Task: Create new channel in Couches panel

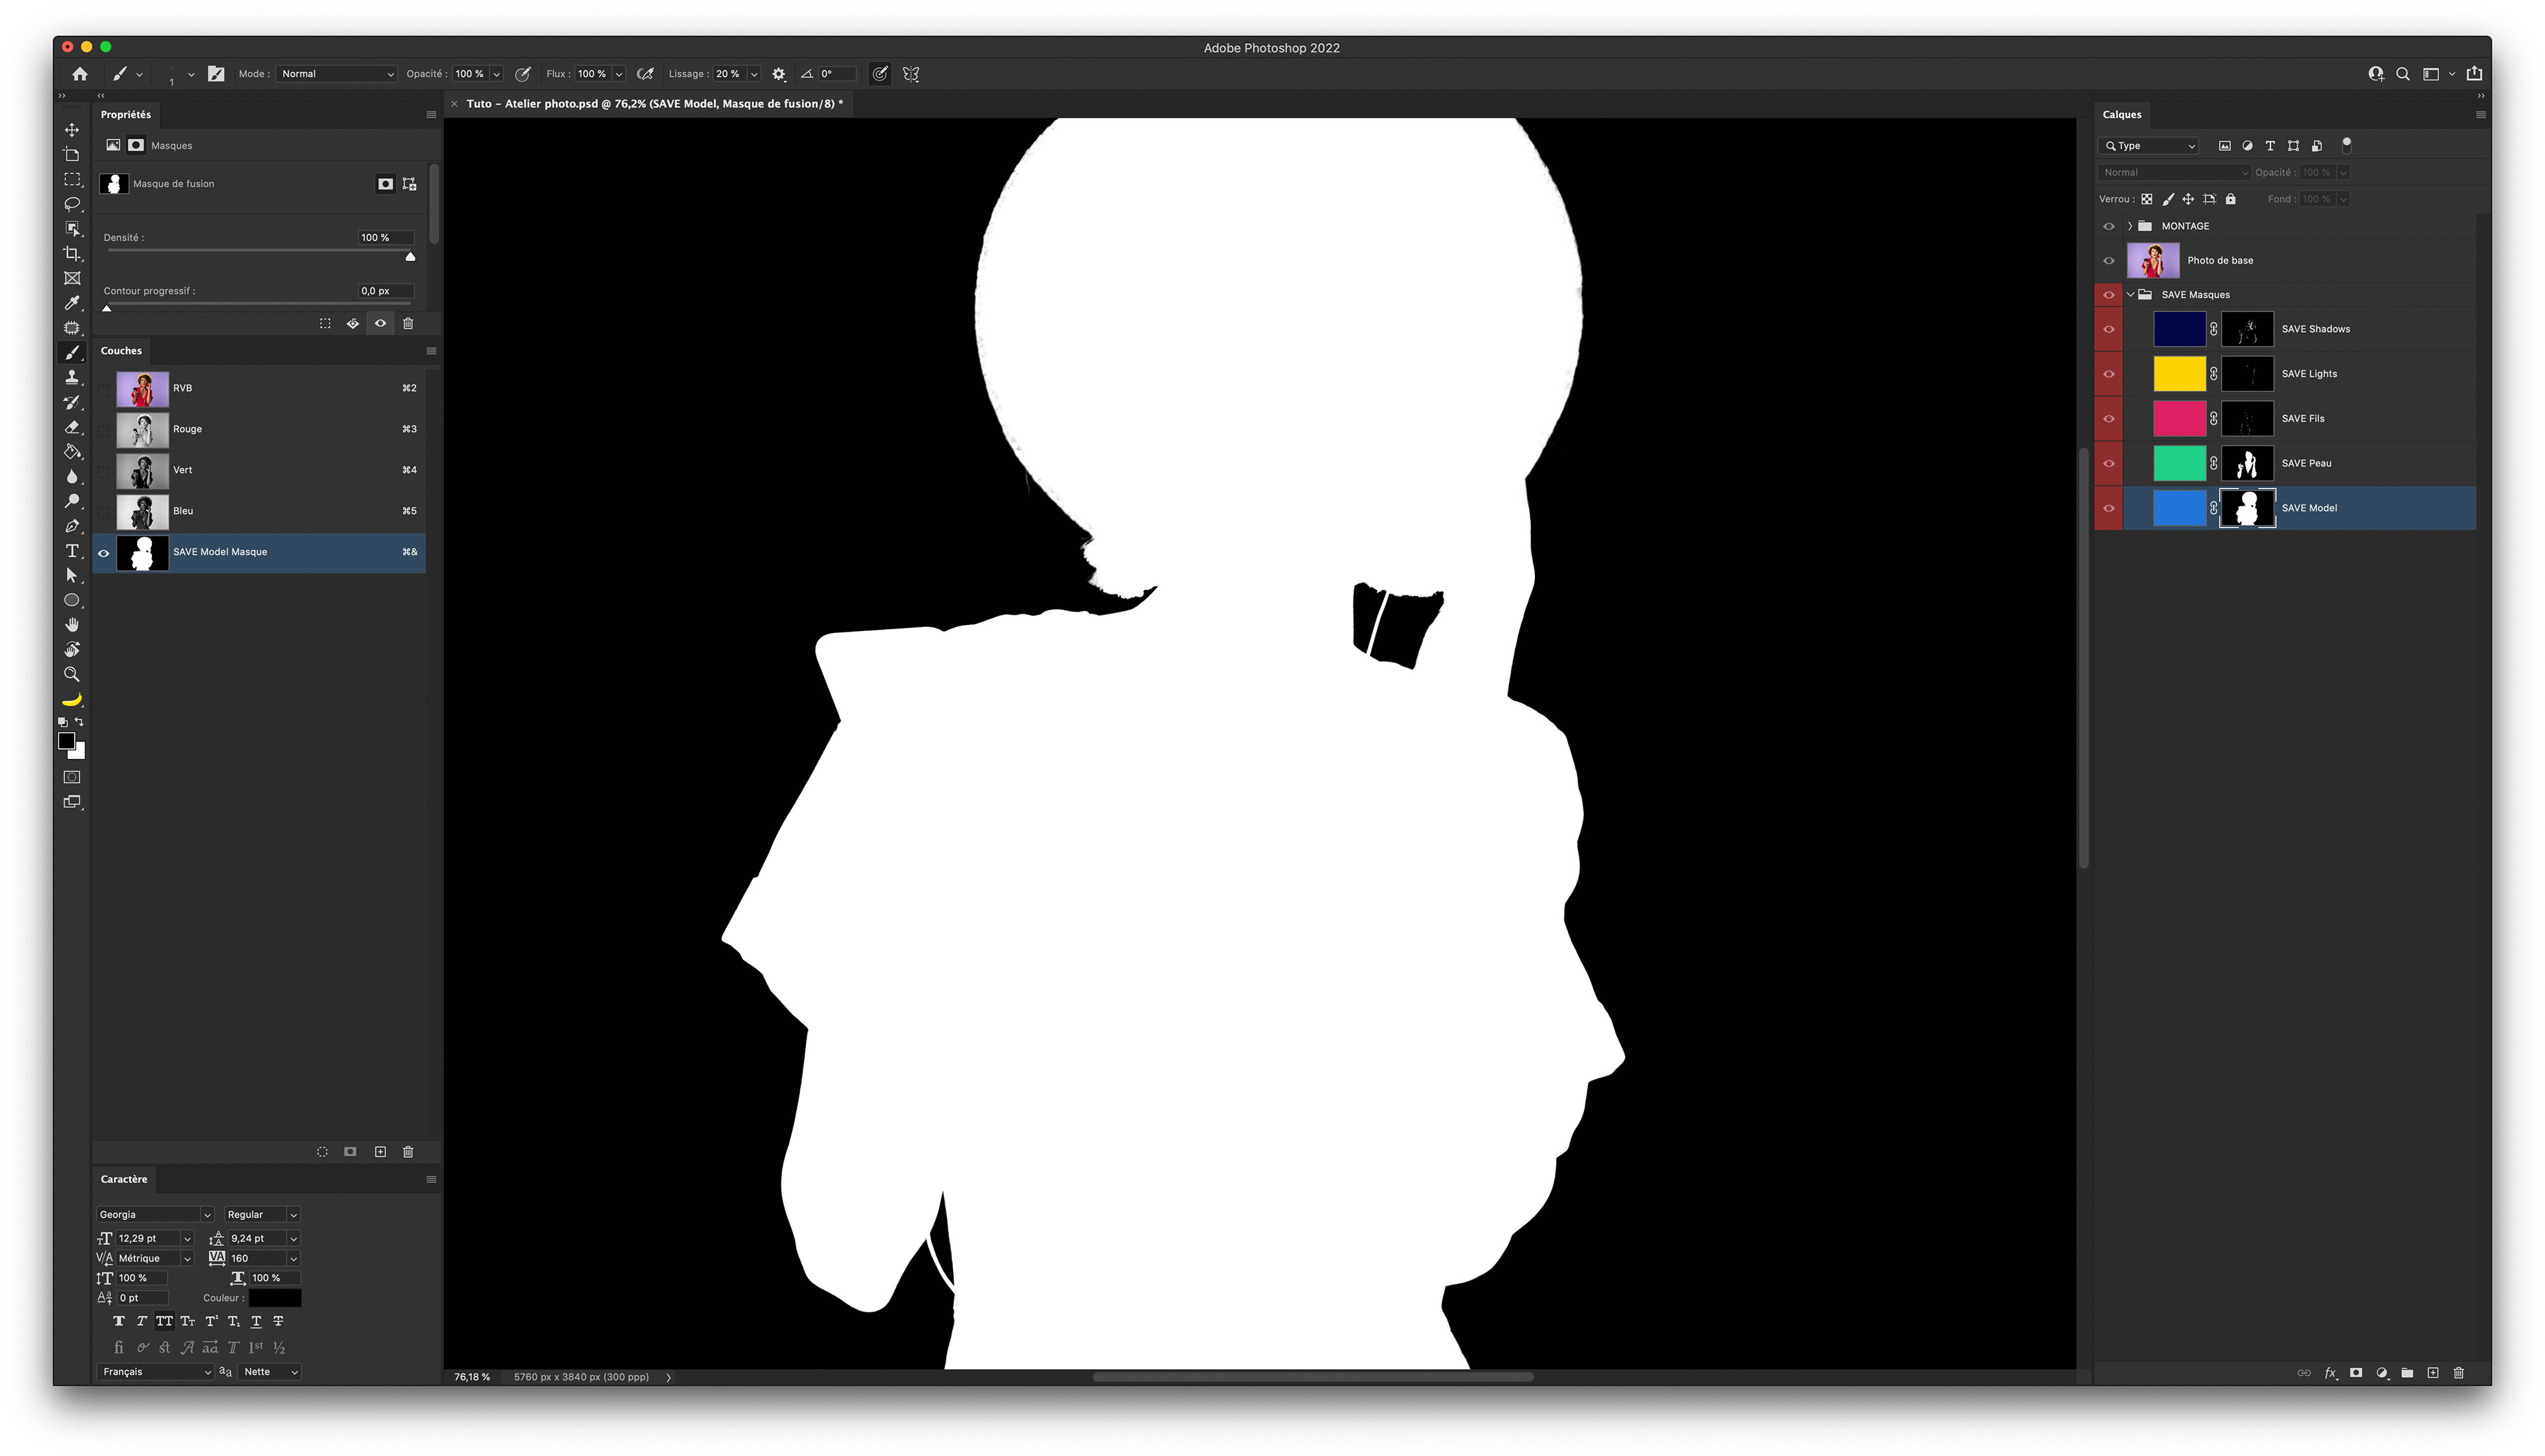Action: [380, 1152]
